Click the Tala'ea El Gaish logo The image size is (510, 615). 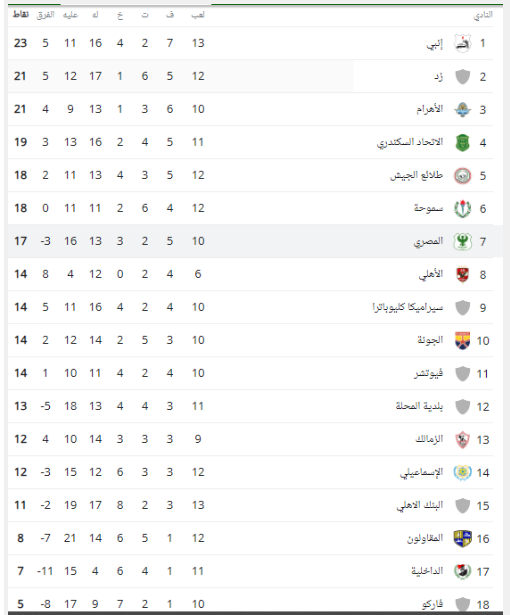[x=463, y=175]
